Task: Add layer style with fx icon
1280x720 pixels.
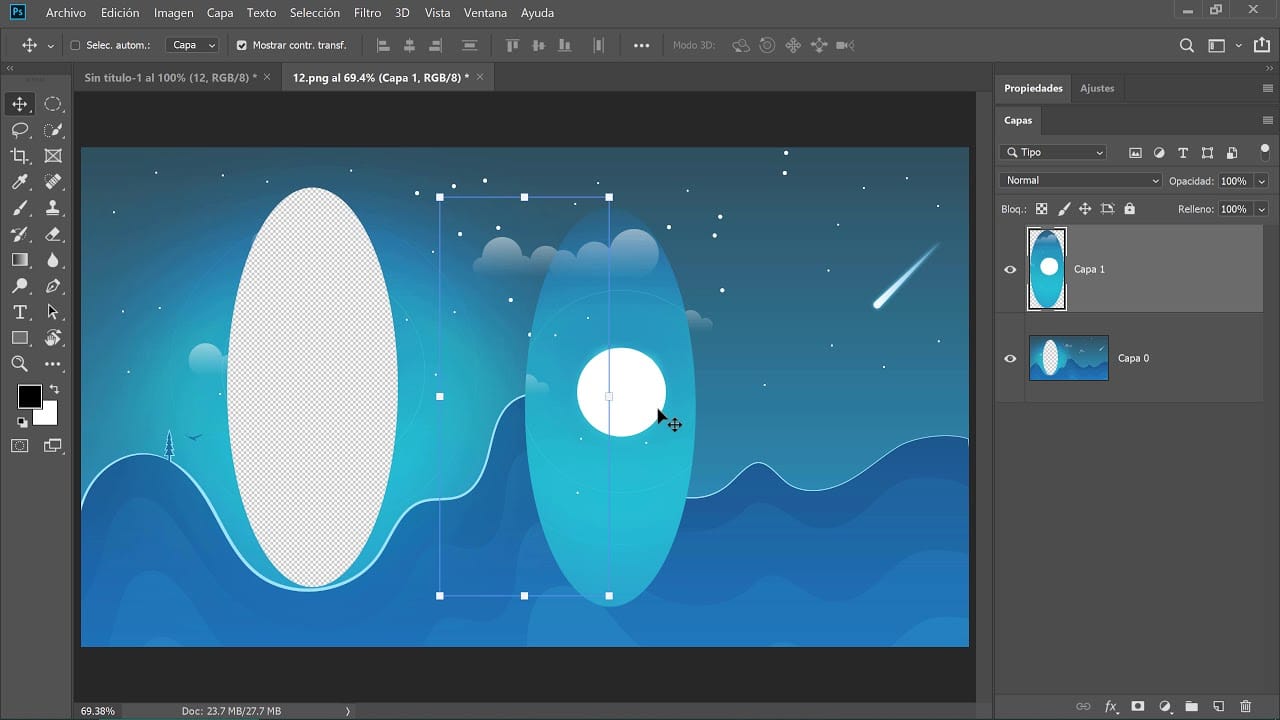Action: pyautogui.click(x=1110, y=707)
